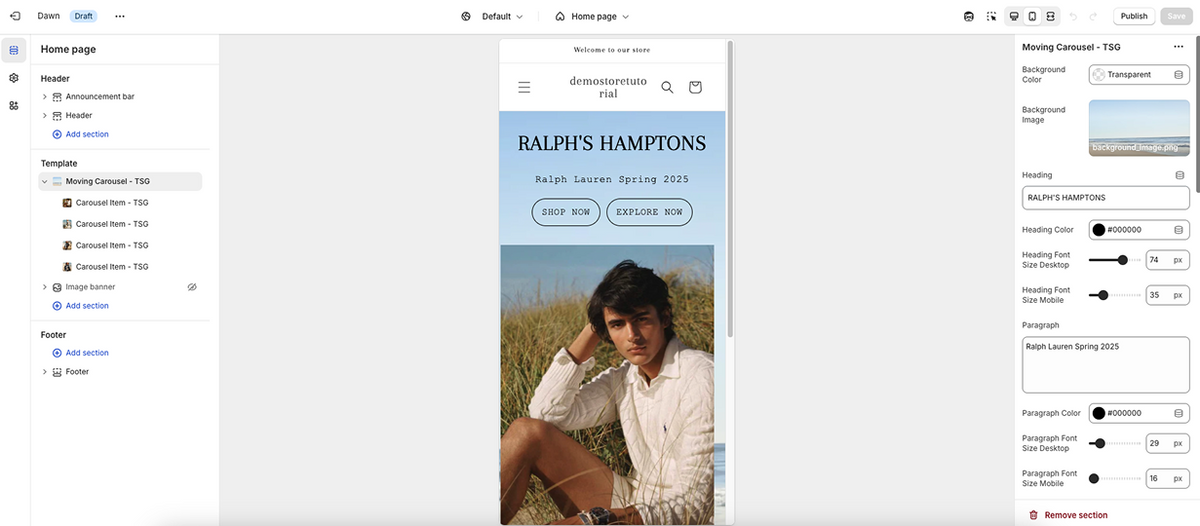Connect dynamic source for Heading field
The width and height of the screenshot is (1200, 526).
click(x=1180, y=175)
